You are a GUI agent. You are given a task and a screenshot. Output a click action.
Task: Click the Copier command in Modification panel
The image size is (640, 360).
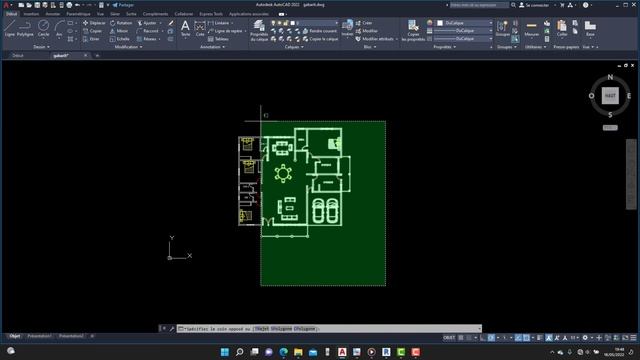[93, 31]
